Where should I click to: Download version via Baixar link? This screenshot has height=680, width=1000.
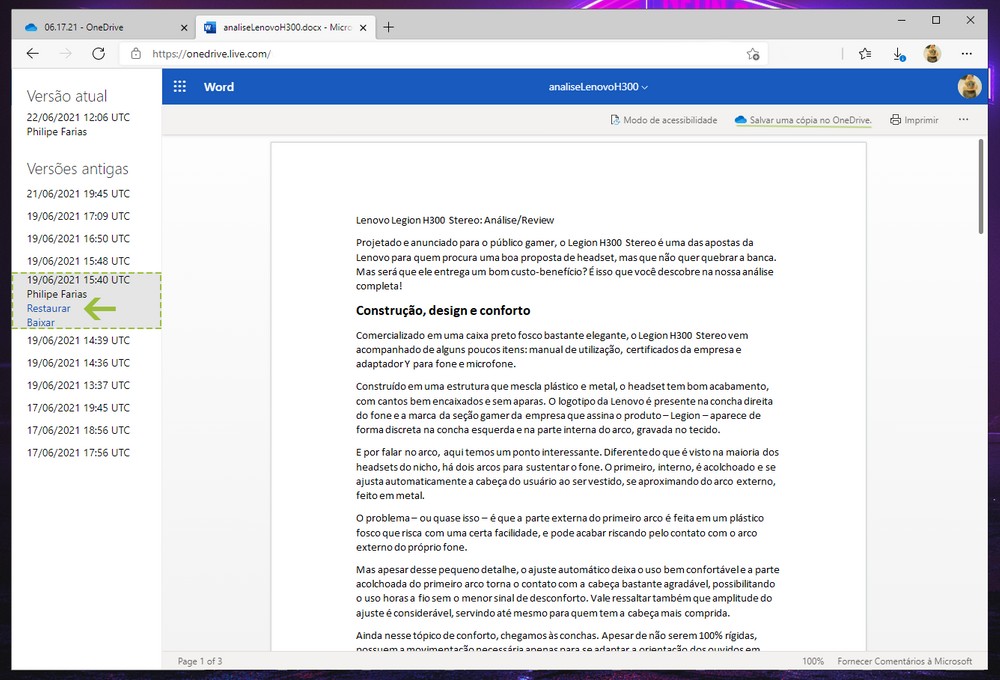pos(40,322)
